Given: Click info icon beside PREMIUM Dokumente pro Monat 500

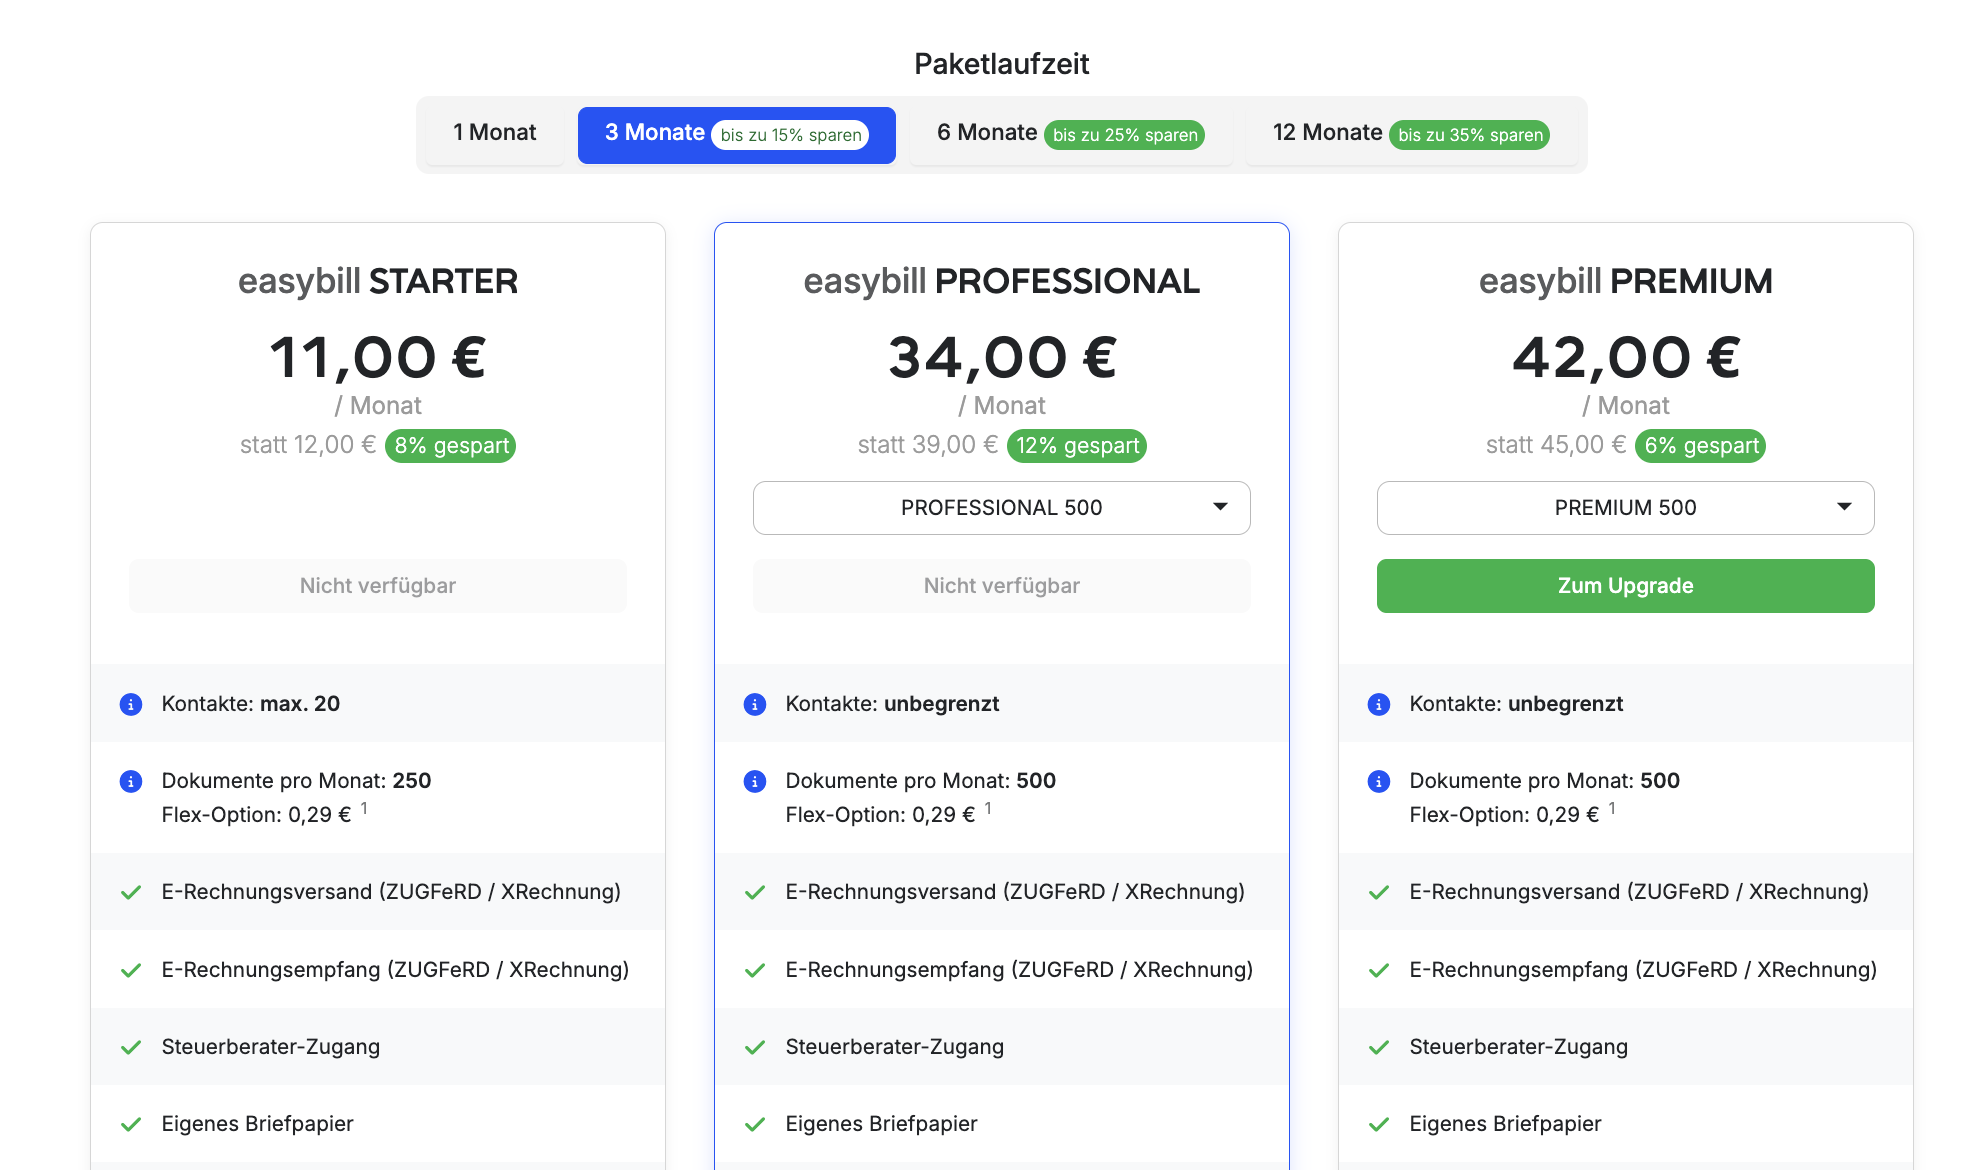Looking at the screenshot, I should point(1379,781).
